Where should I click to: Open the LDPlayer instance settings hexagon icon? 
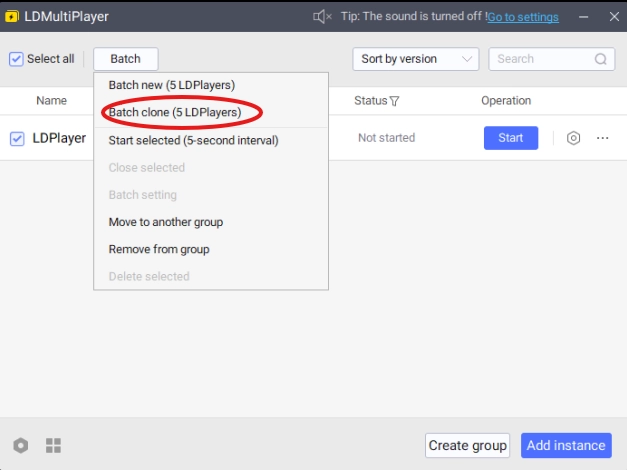coord(573,138)
